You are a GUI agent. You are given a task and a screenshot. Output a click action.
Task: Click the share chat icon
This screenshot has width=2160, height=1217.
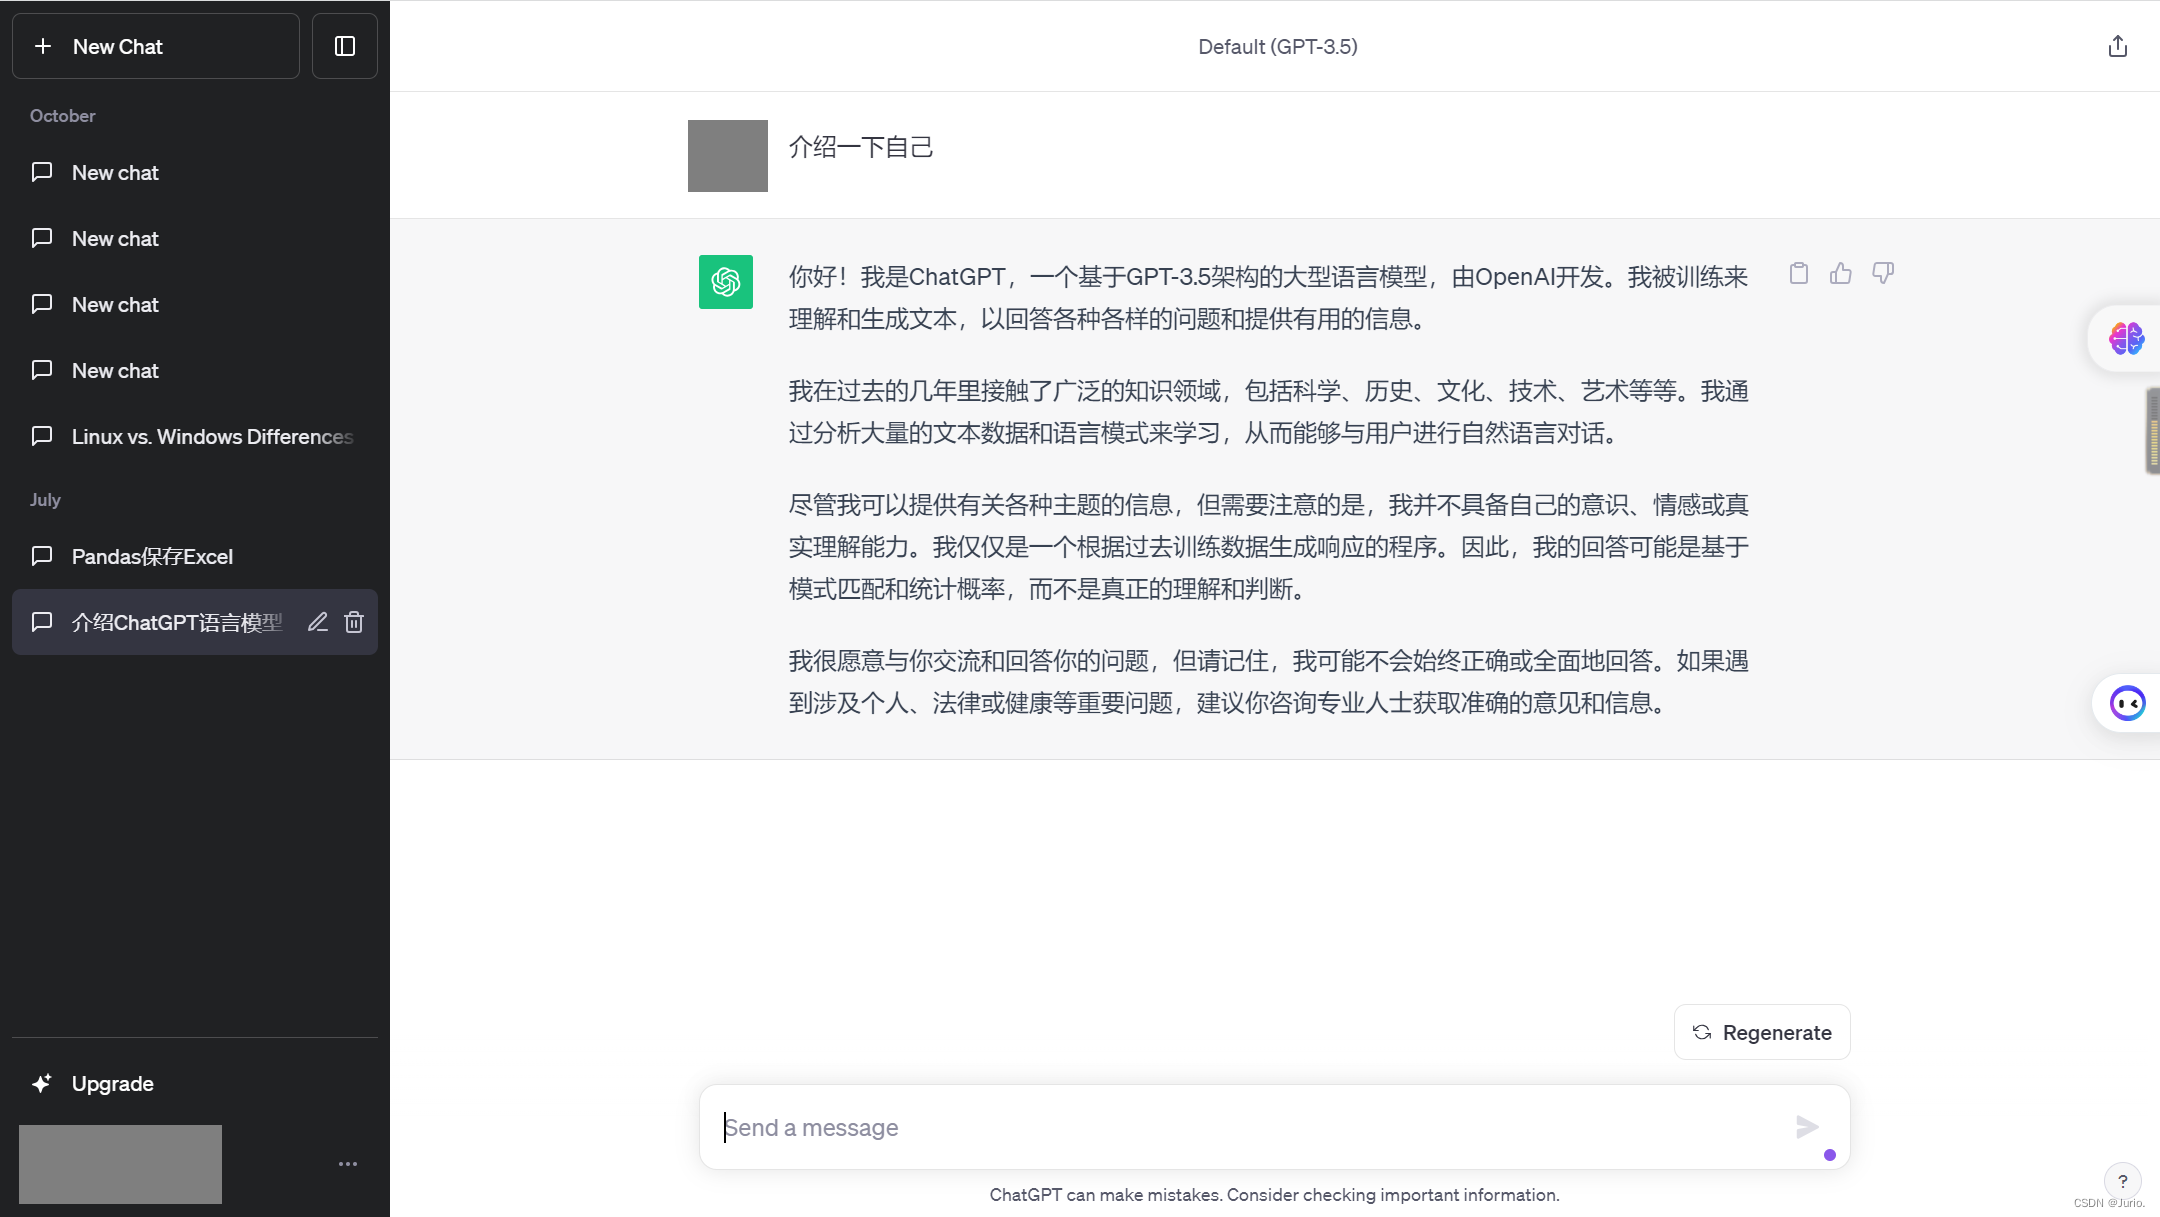click(2117, 47)
